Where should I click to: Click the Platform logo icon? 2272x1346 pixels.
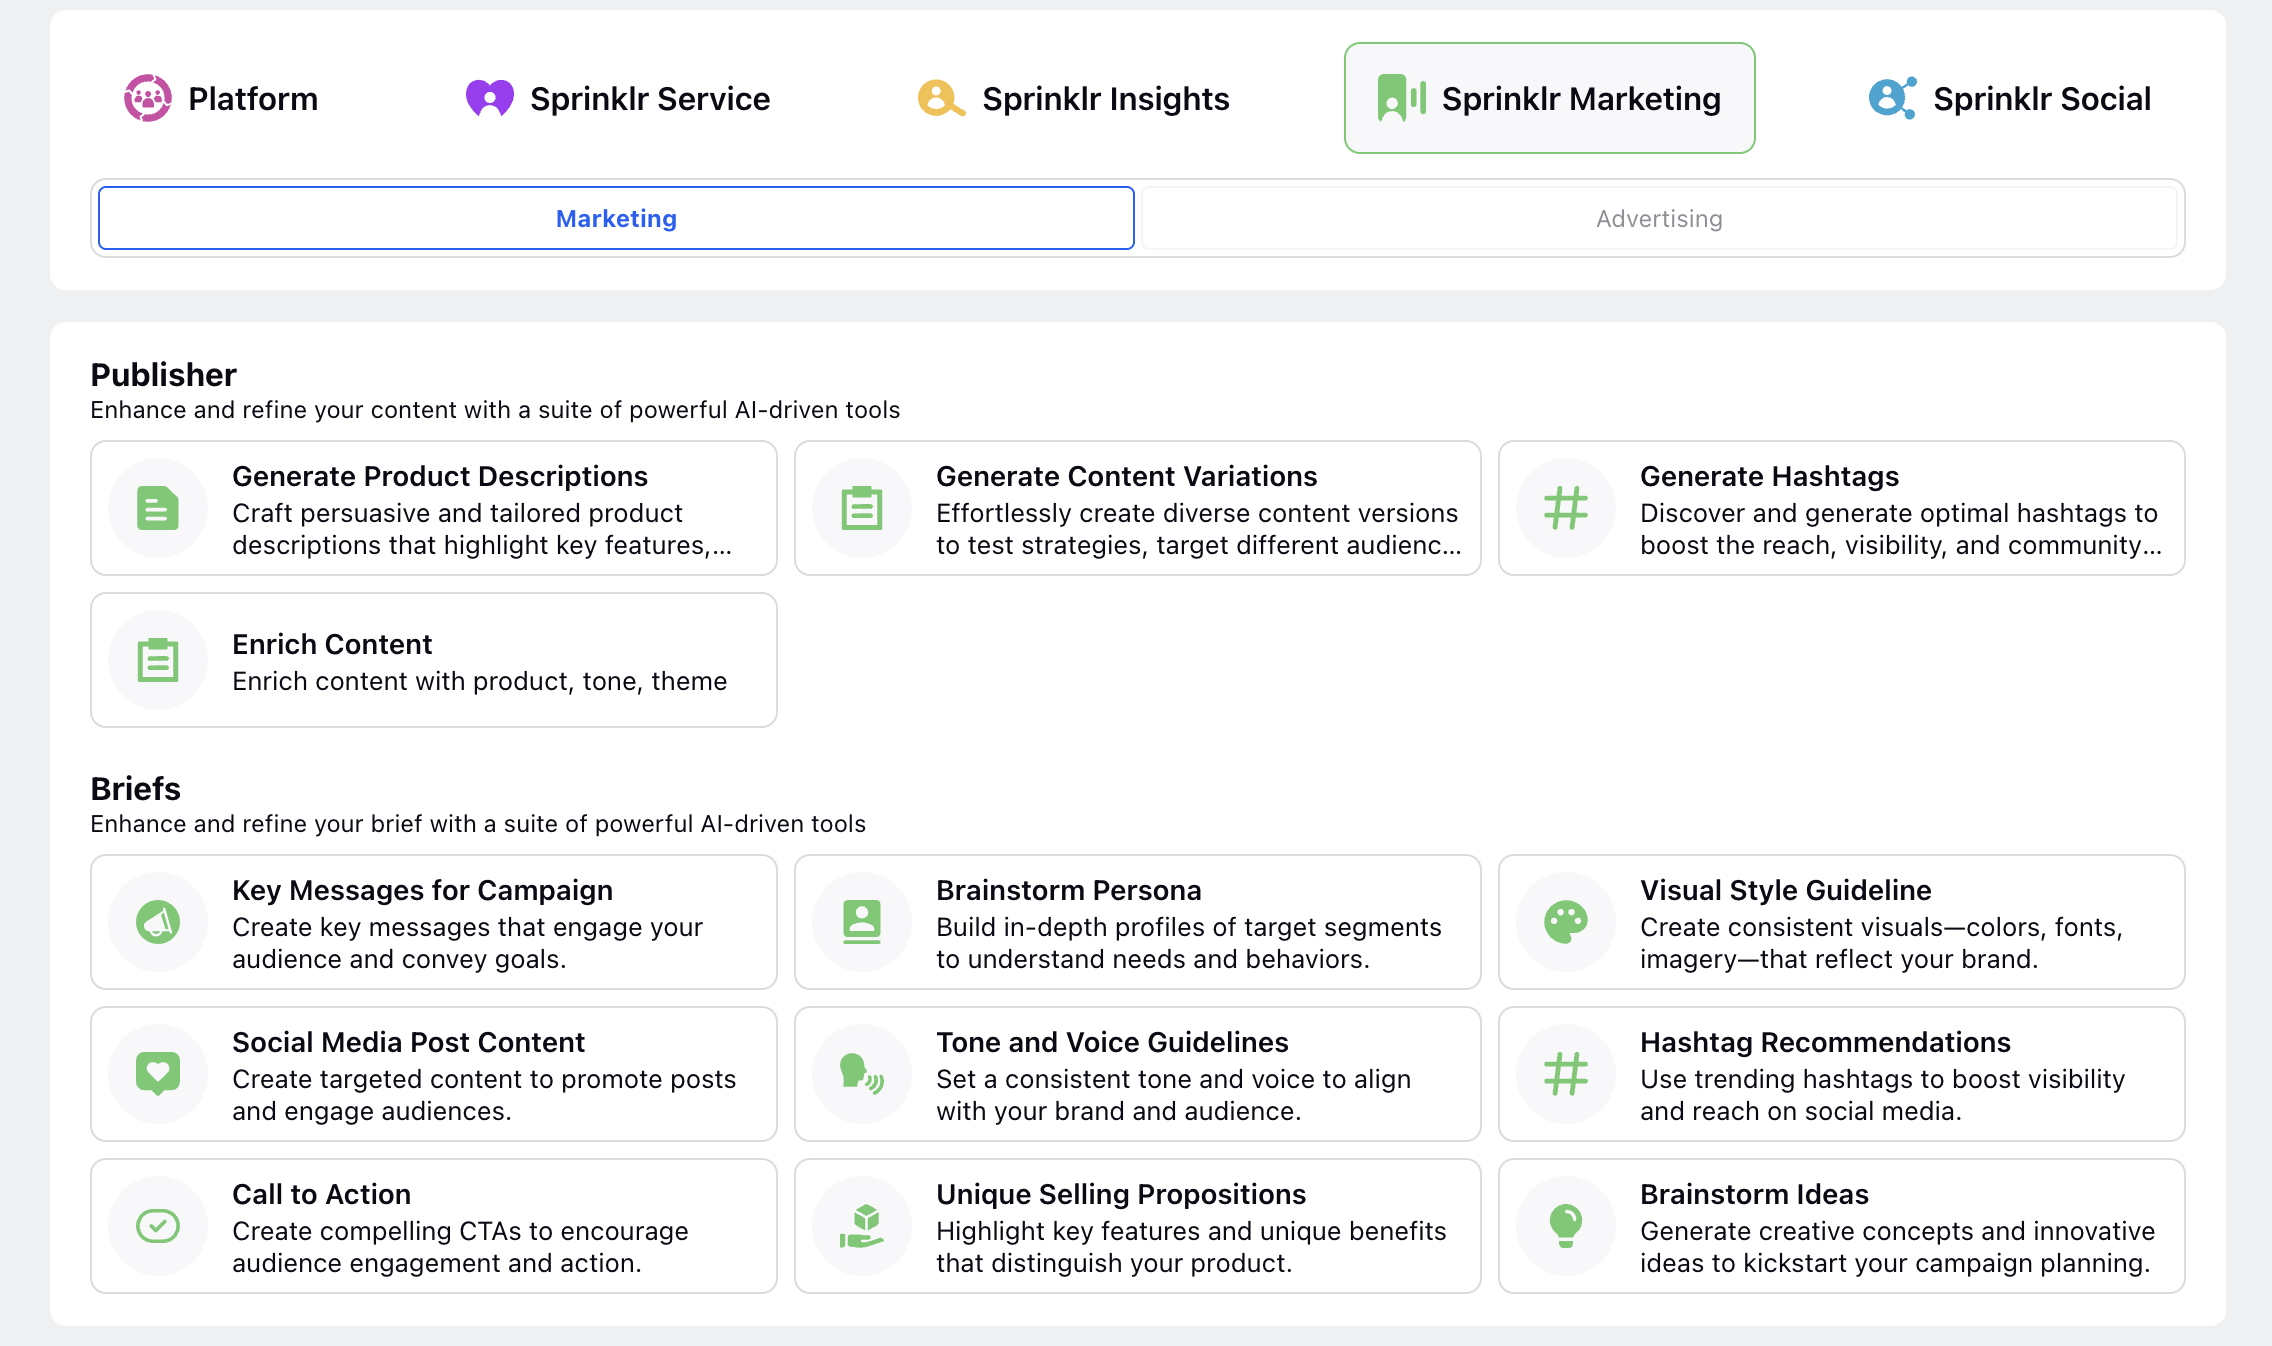(x=148, y=98)
